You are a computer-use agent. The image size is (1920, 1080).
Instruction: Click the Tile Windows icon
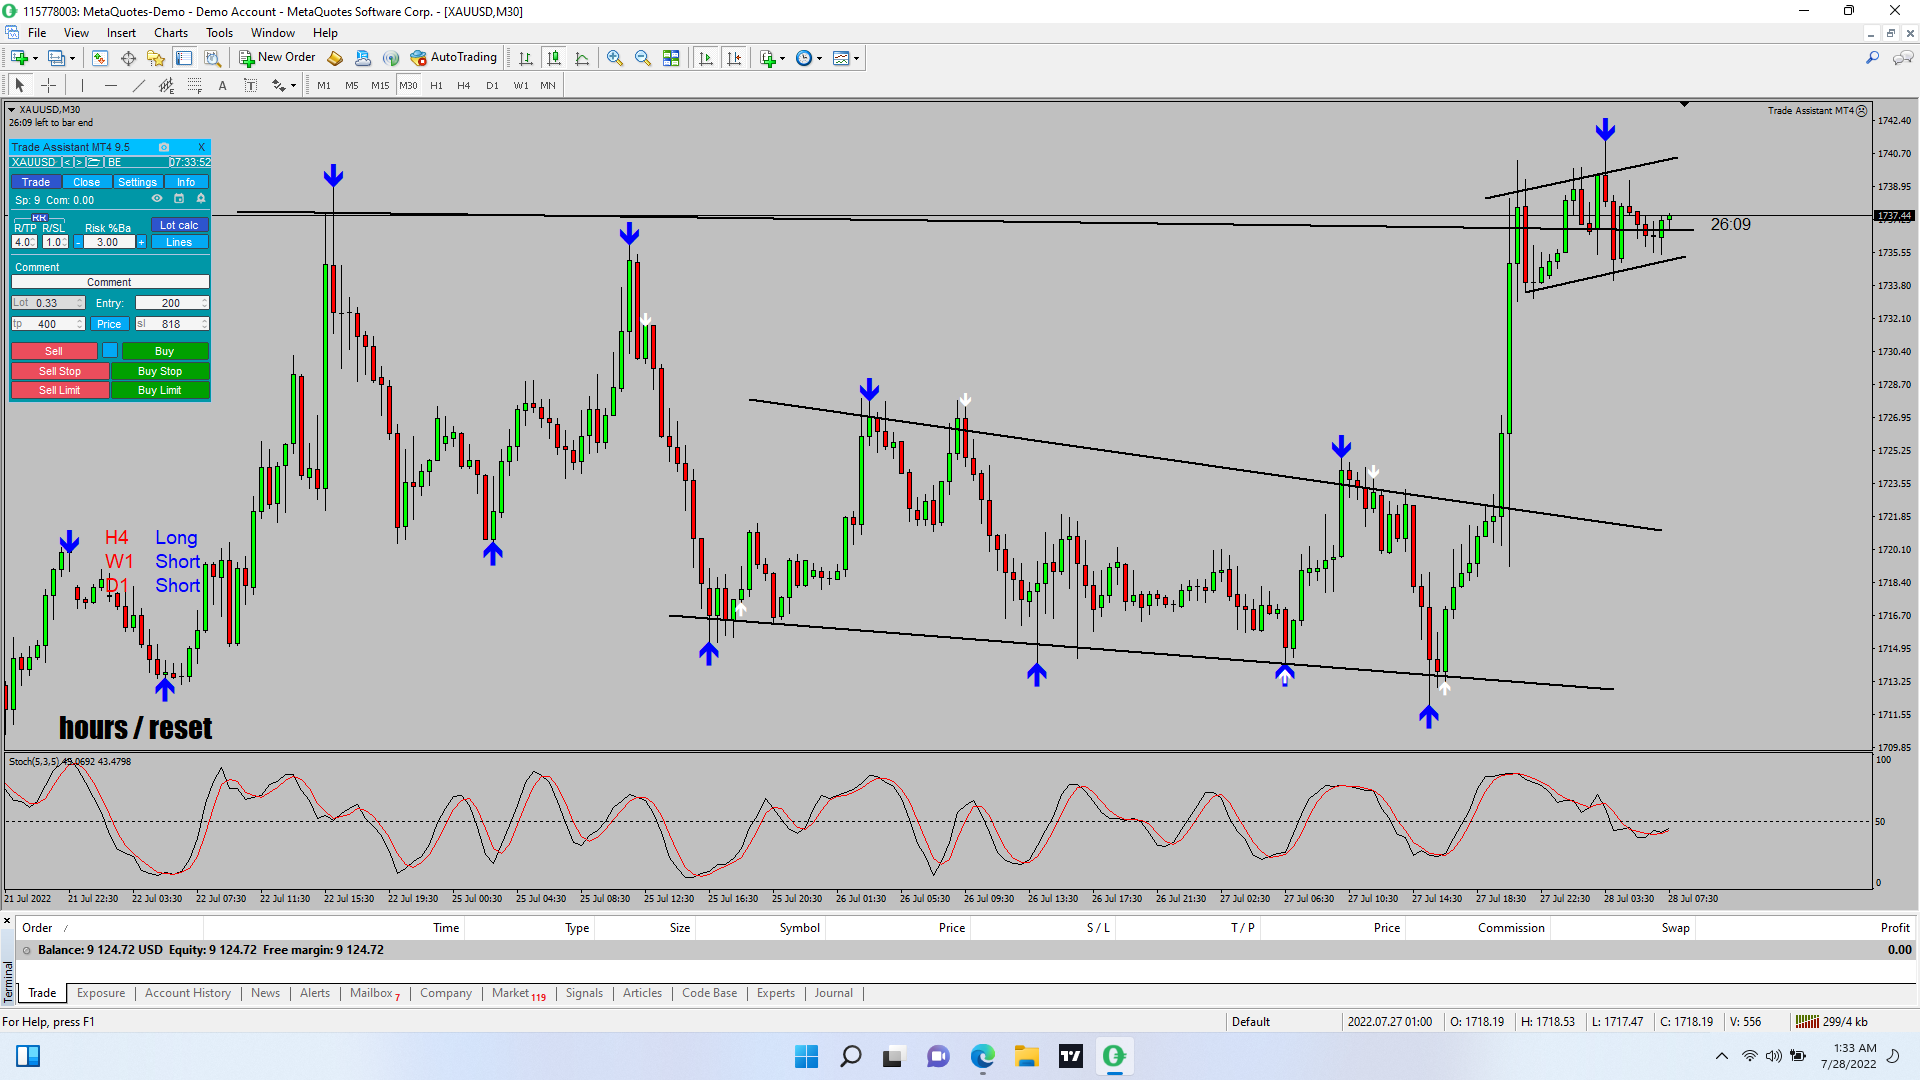[x=671, y=58]
